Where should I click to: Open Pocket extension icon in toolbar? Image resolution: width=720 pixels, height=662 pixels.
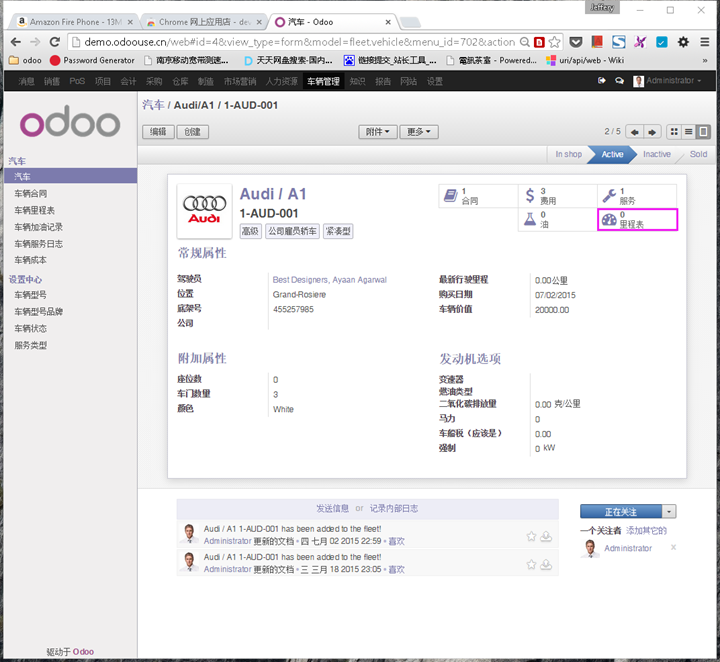pos(576,42)
